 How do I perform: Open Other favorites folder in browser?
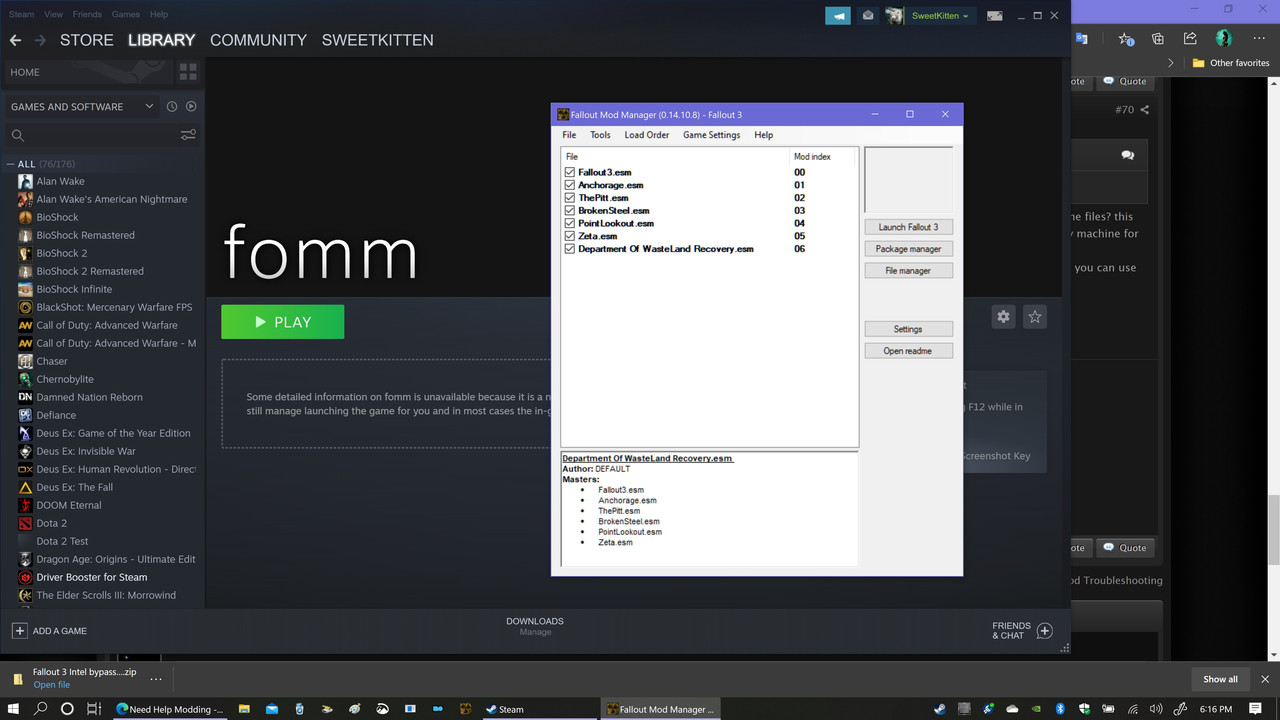(1231, 63)
